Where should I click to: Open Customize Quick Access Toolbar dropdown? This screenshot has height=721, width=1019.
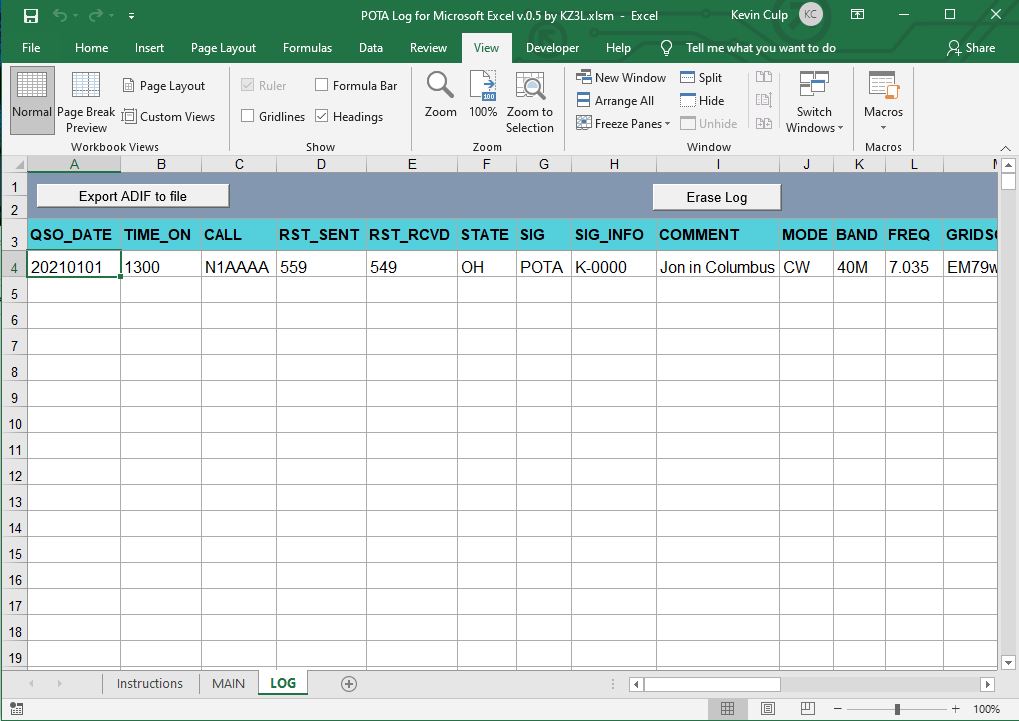(x=131, y=16)
